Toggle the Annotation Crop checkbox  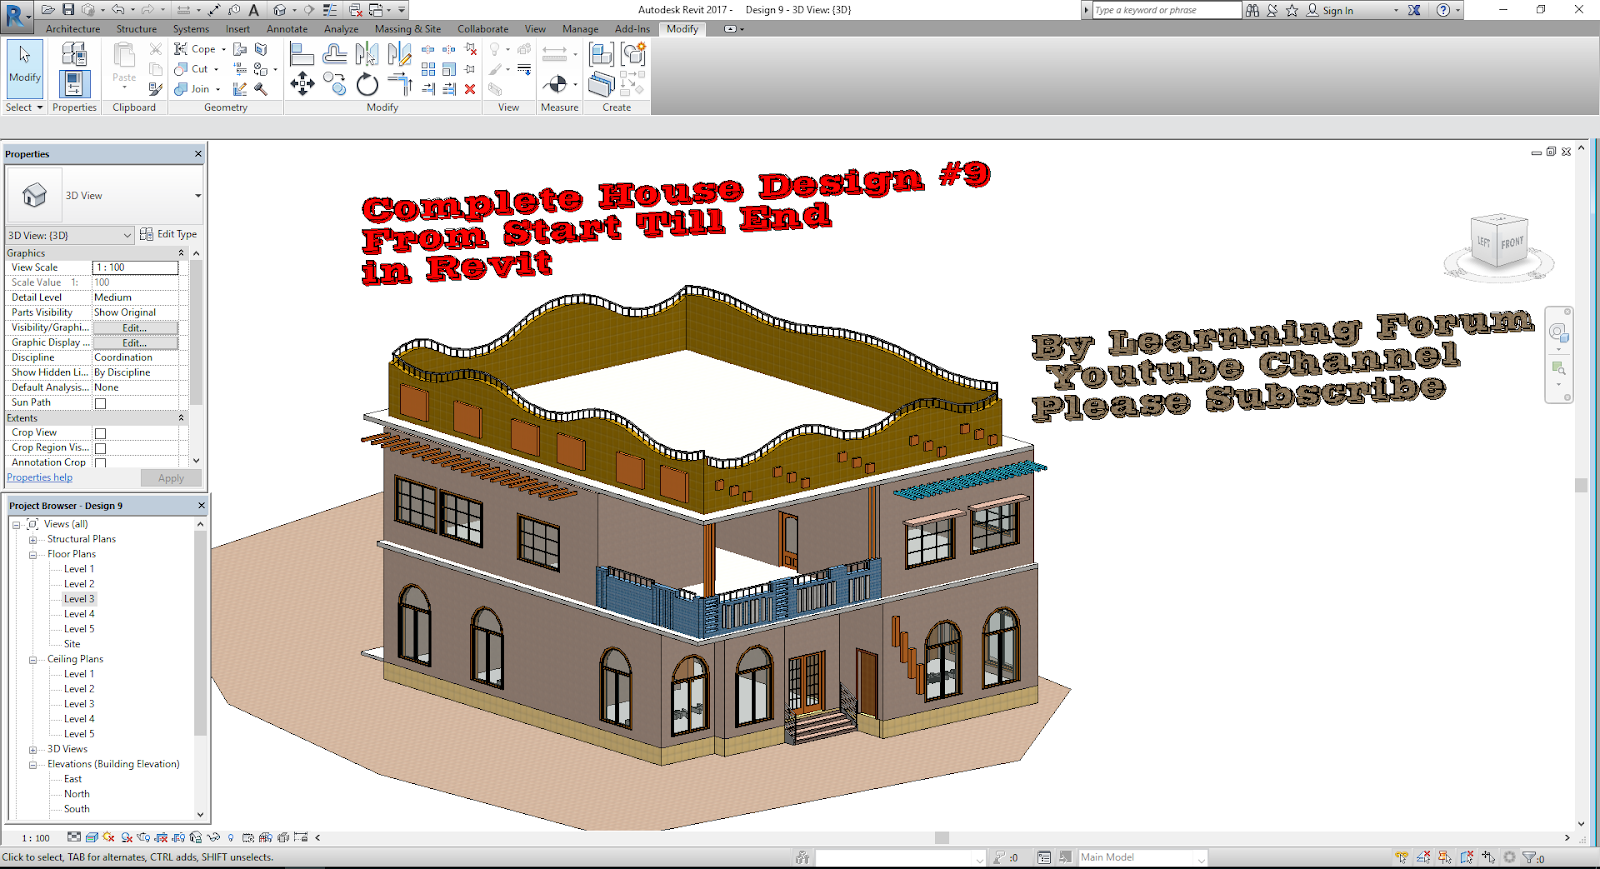[100, 463]
